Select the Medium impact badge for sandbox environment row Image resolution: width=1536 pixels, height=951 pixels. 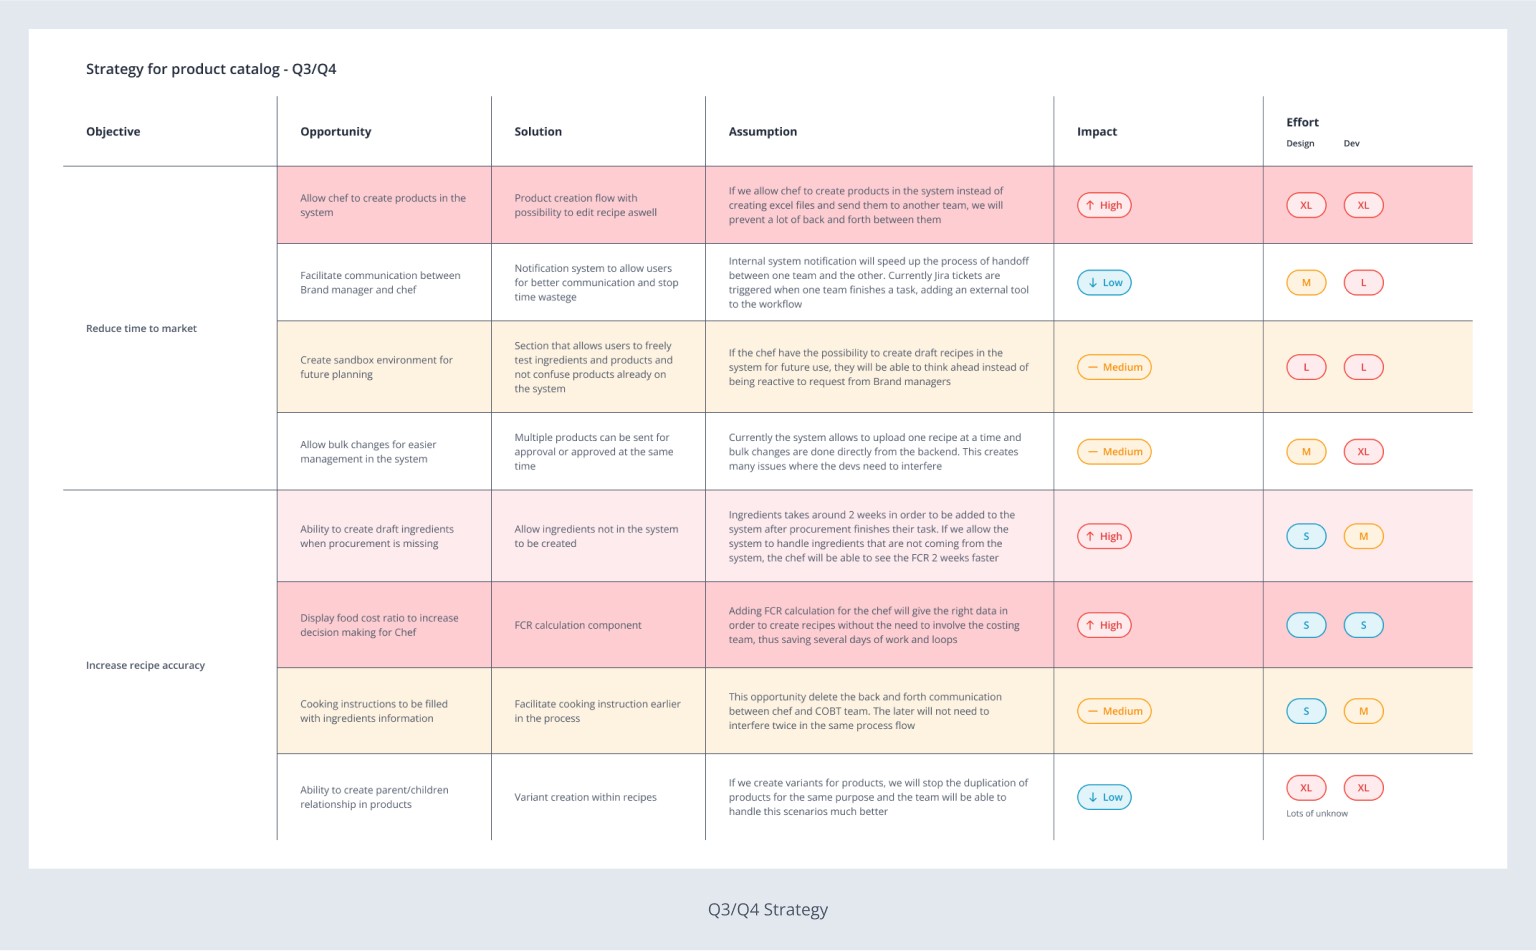[1114, 367]
